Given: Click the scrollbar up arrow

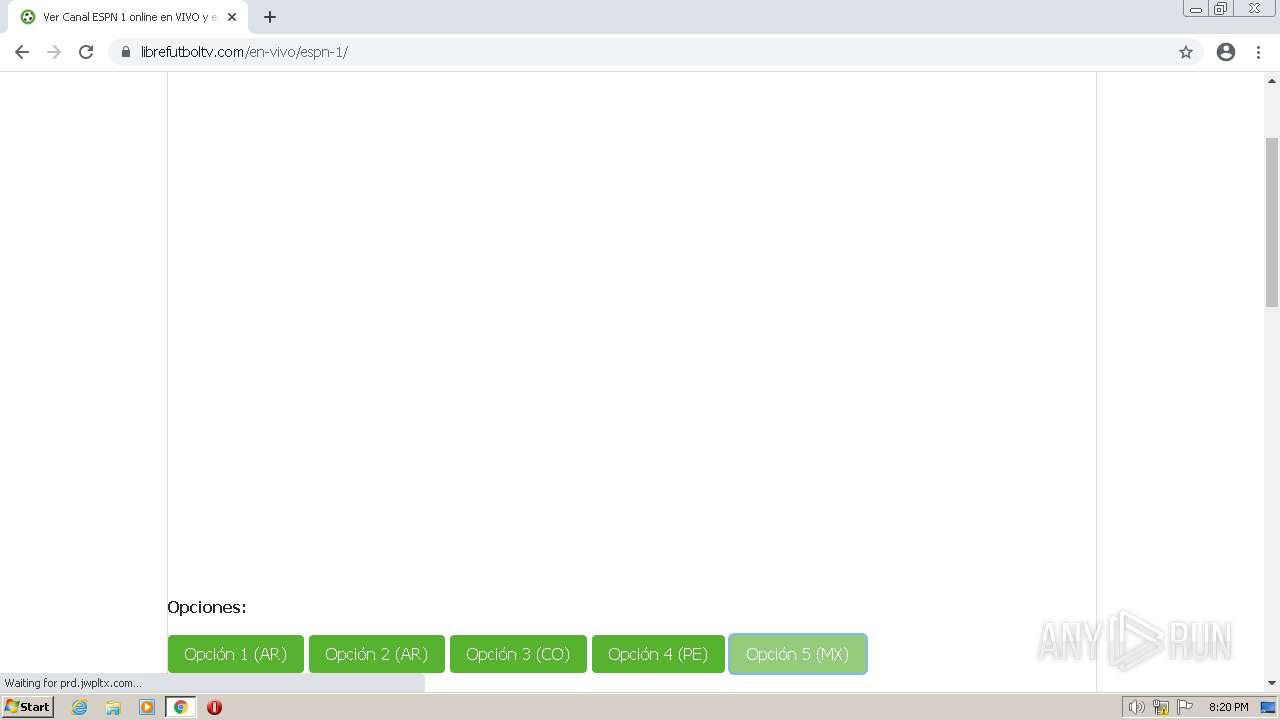Looking at the screenshot, I should (1272, 80).
